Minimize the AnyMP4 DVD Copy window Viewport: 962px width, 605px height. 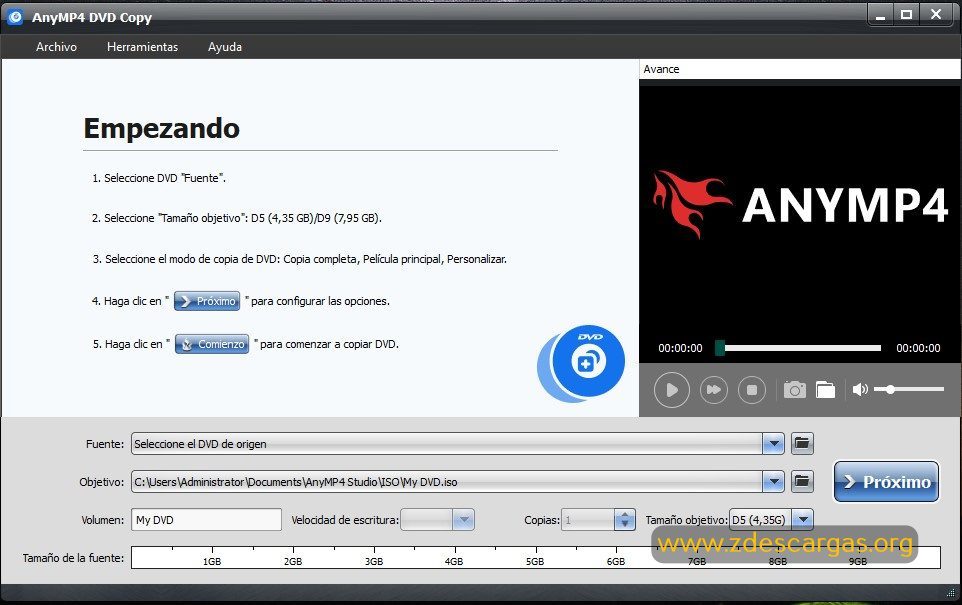click(880, 15)
